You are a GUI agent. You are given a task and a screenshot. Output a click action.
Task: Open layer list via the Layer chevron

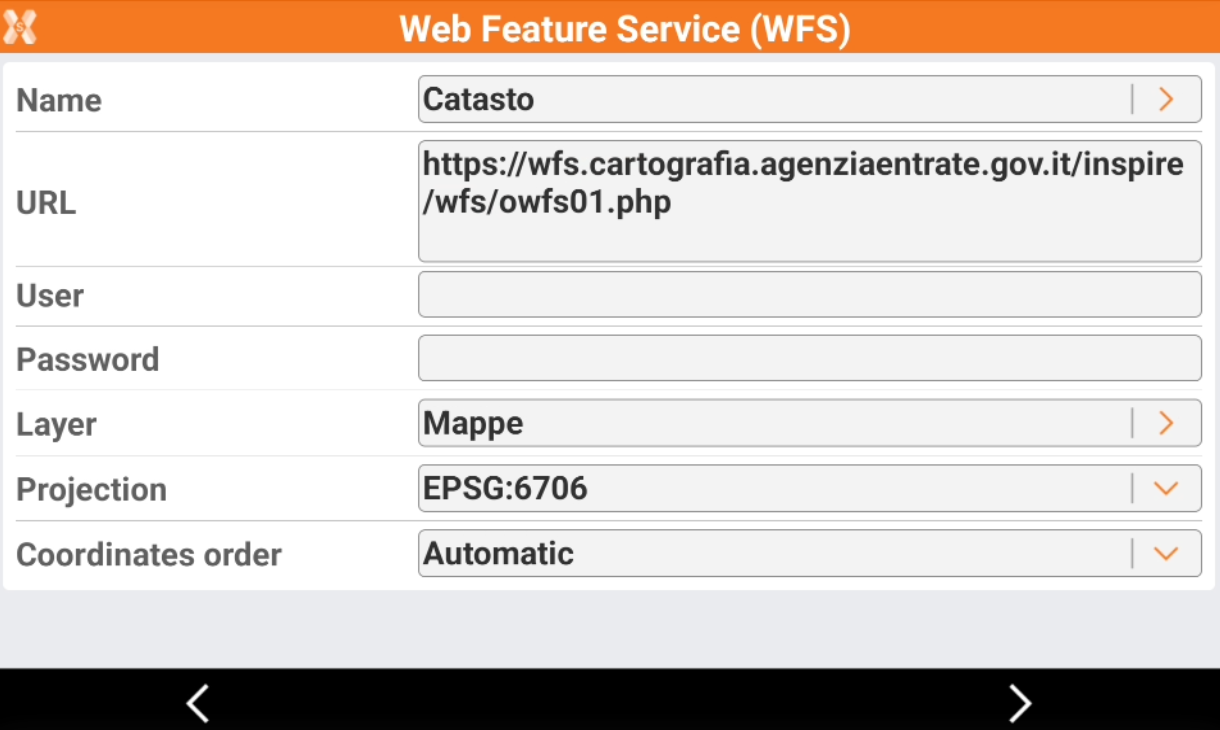tap(1165, 423)
